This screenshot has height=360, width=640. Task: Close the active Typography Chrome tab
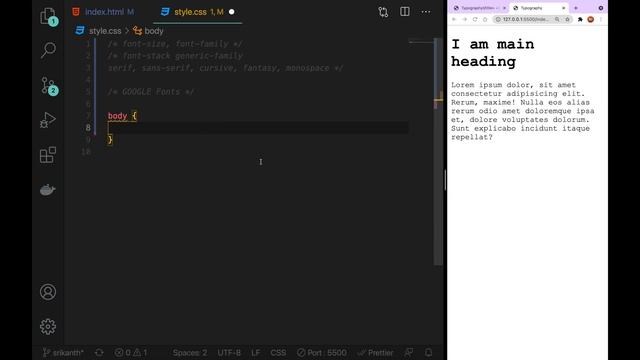[x=564, y=8]
